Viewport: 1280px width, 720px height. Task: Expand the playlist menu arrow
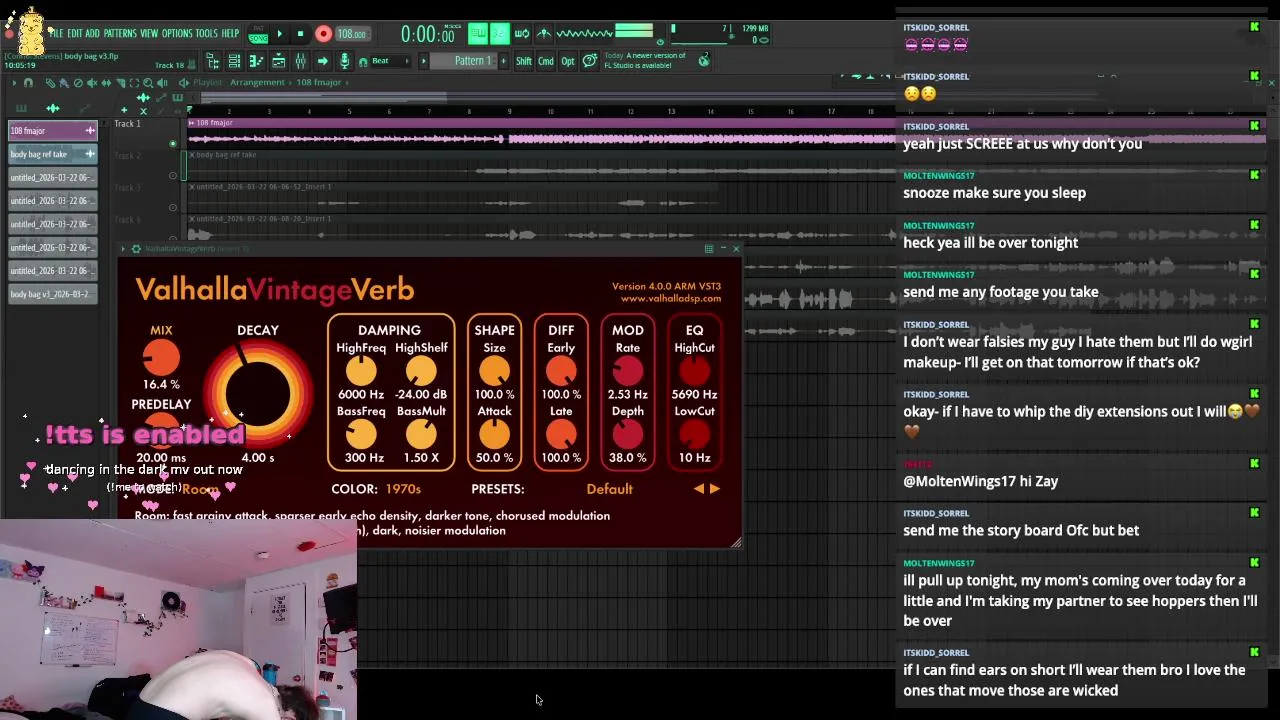point(14,83)
